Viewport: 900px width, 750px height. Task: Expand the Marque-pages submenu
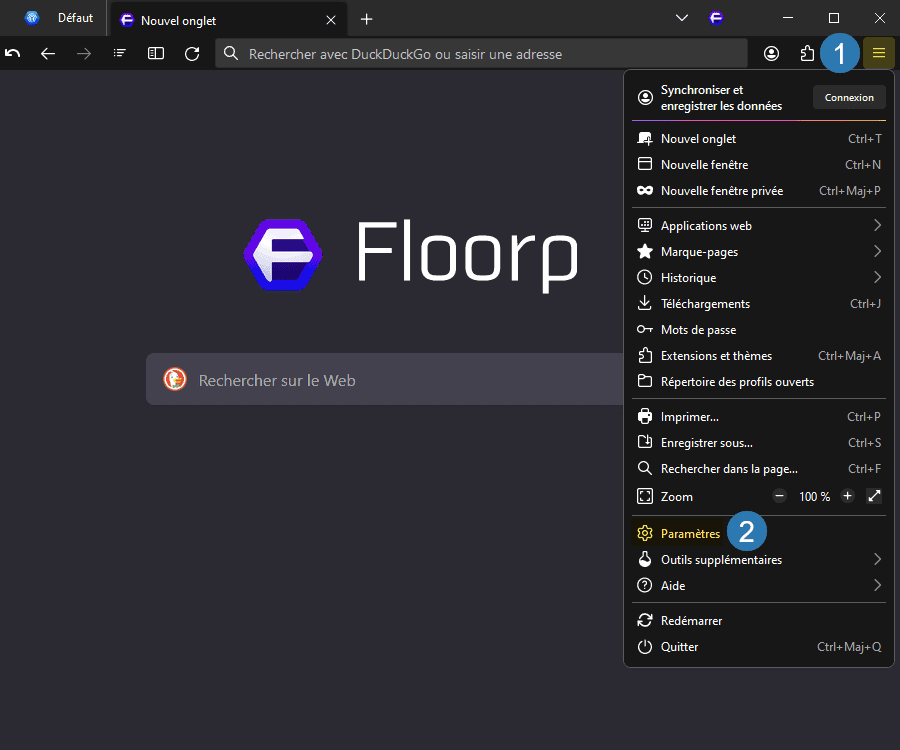[759, 251]
